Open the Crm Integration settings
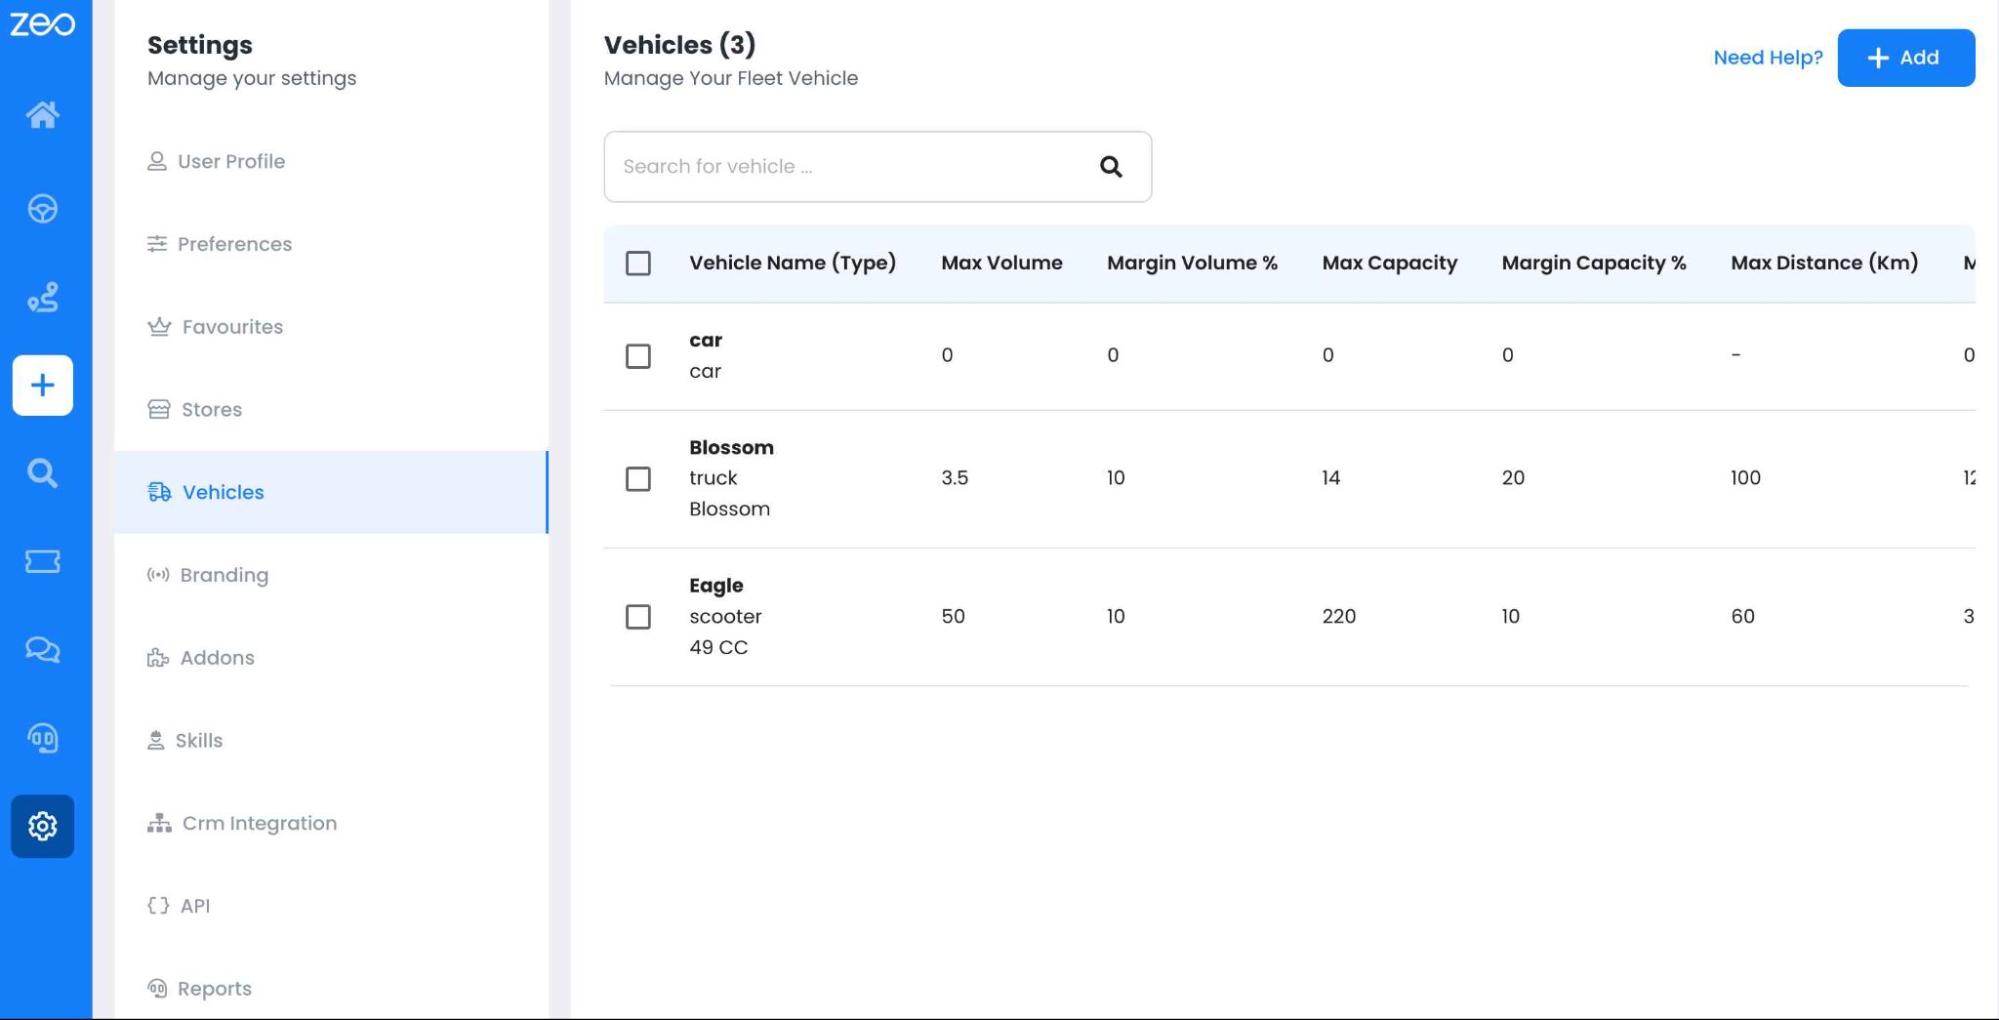1999x1020 pixels. (259, 823)
